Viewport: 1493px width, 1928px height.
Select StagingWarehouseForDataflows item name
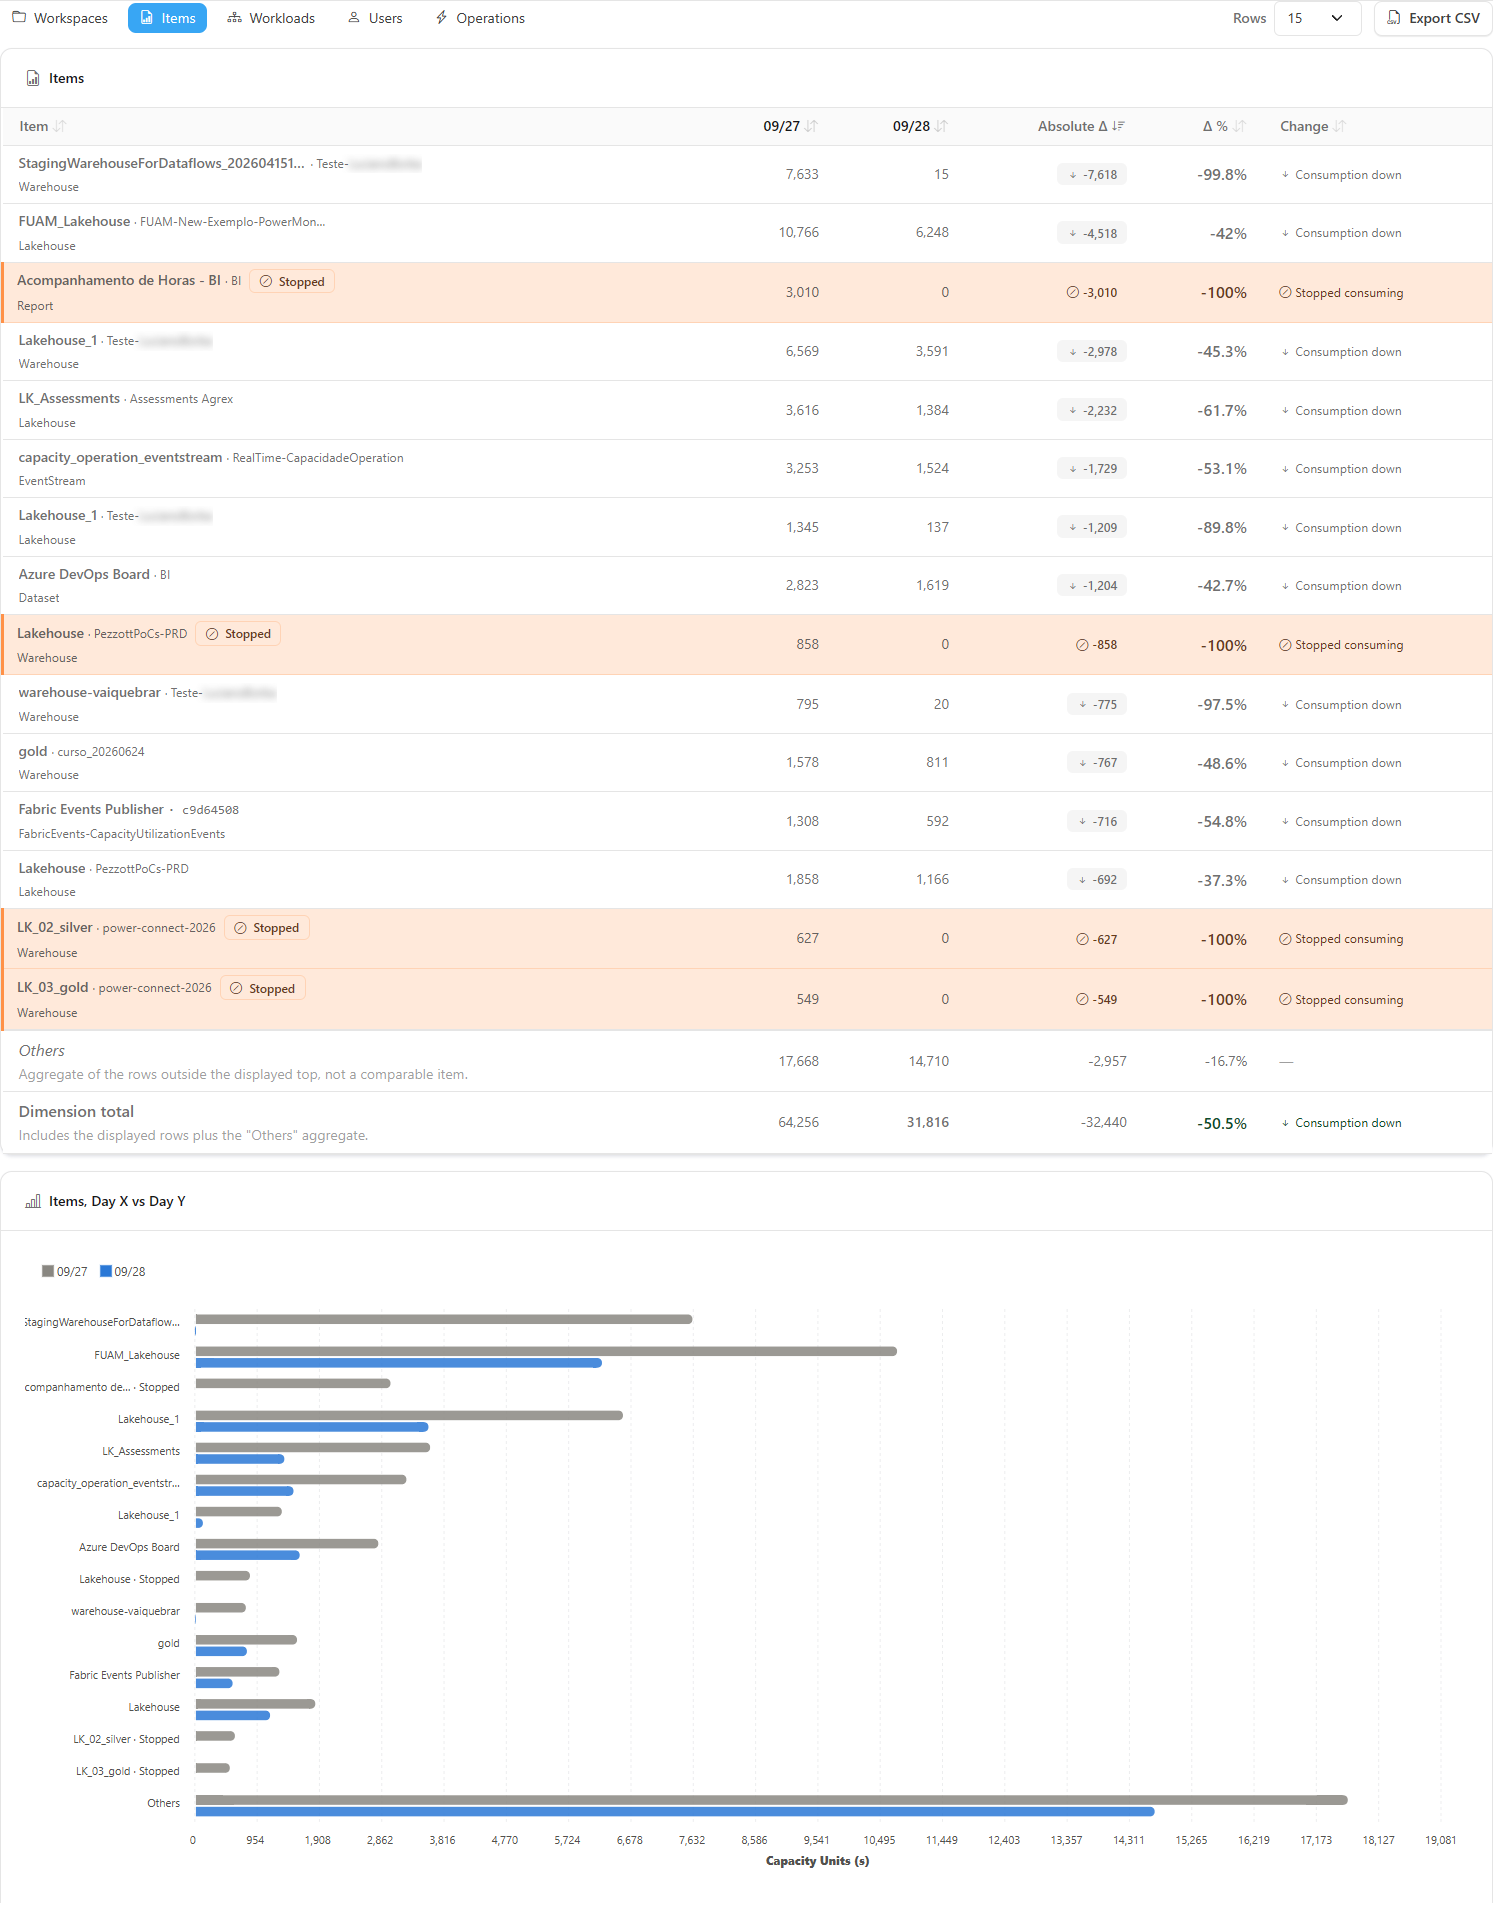(161, 163)
